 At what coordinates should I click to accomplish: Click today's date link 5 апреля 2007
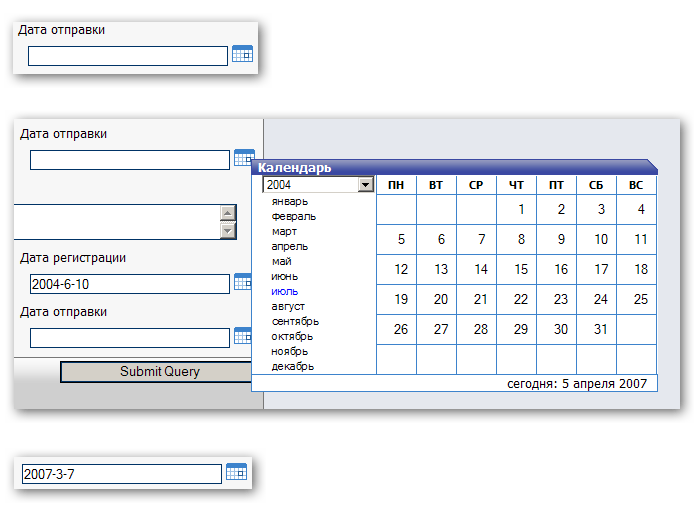[x=577, y=383]
